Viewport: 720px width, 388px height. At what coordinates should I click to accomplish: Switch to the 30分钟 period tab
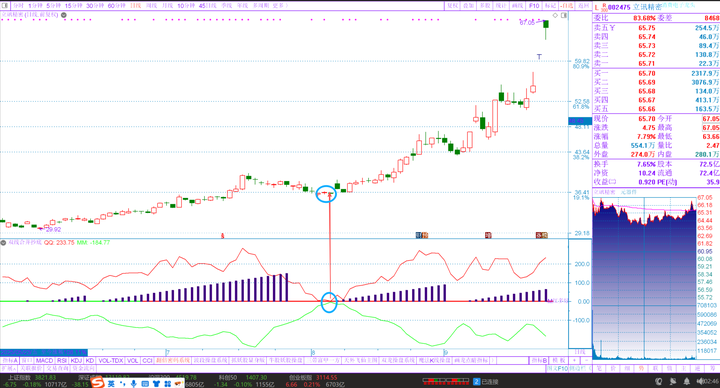[x=95, y=6]
